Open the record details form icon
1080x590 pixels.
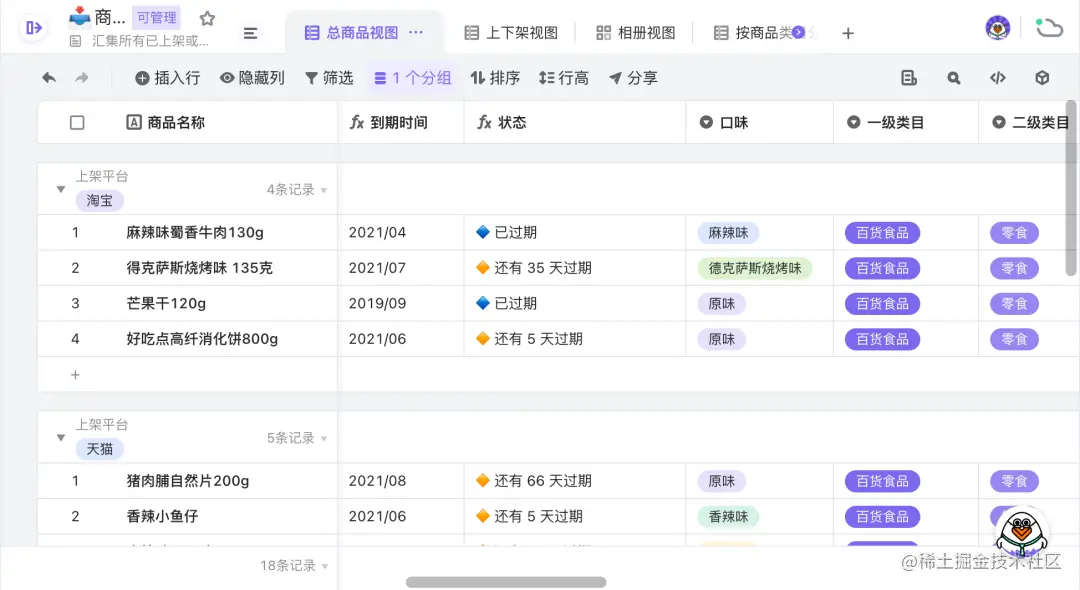click(908, 77)
